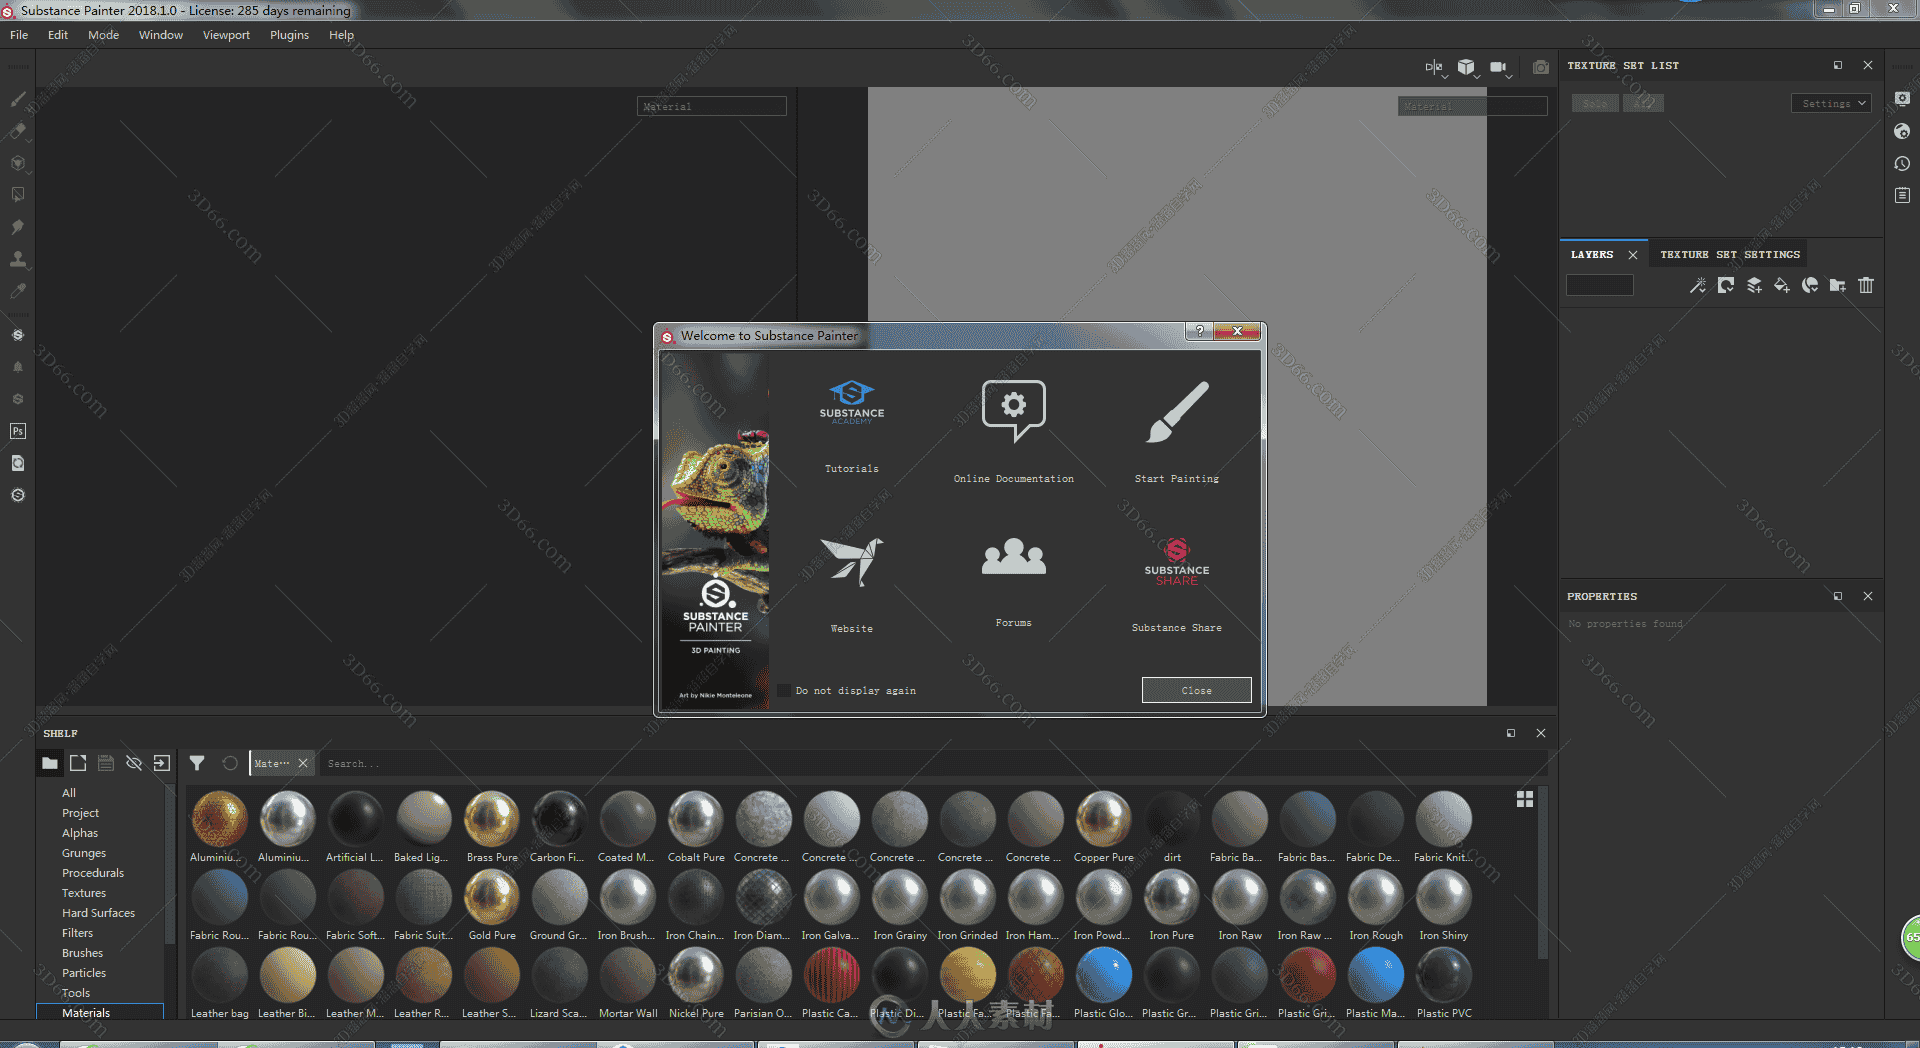
Task: Click the smart material icon in Layers panel
Action: 1810,286
